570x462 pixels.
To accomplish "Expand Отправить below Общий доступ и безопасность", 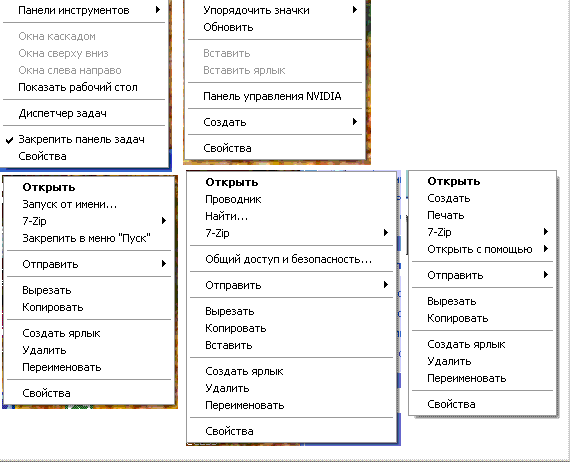I will point(292,285).
